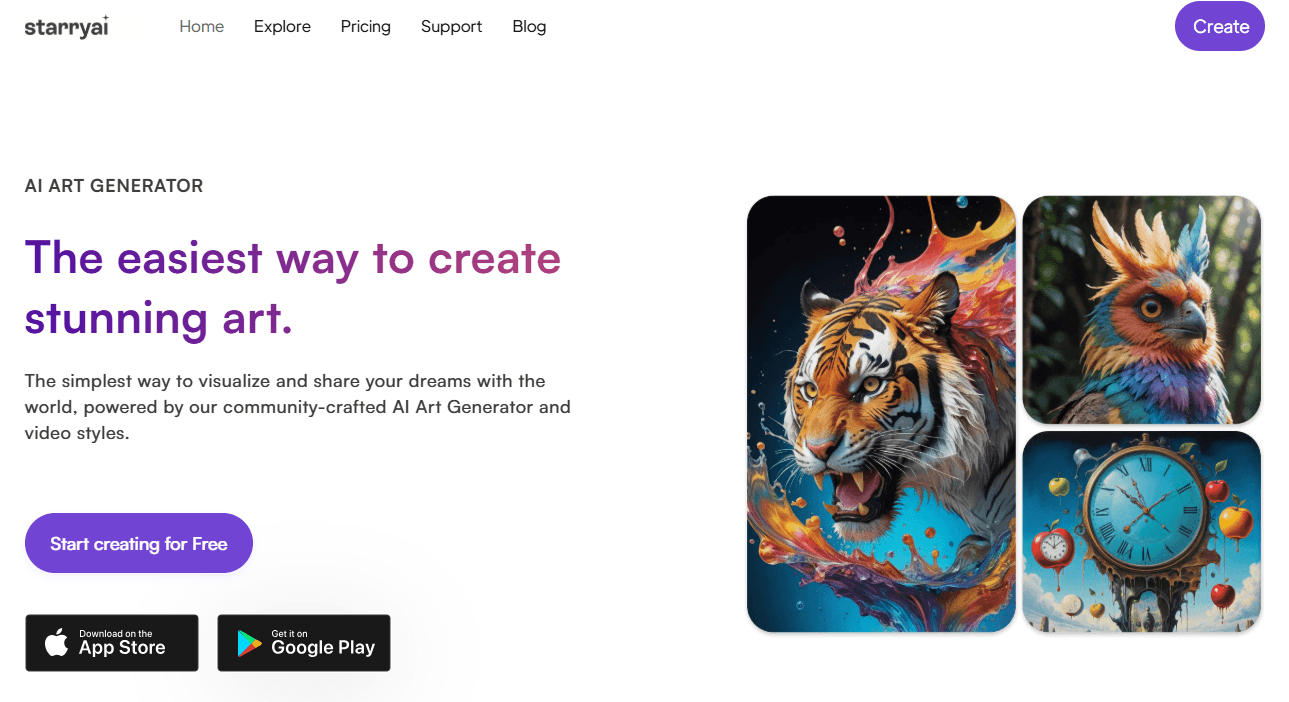The image size is (1289, 702).
Task: Click the small red apple clock in artwork
Action: tap(1052, 548)
